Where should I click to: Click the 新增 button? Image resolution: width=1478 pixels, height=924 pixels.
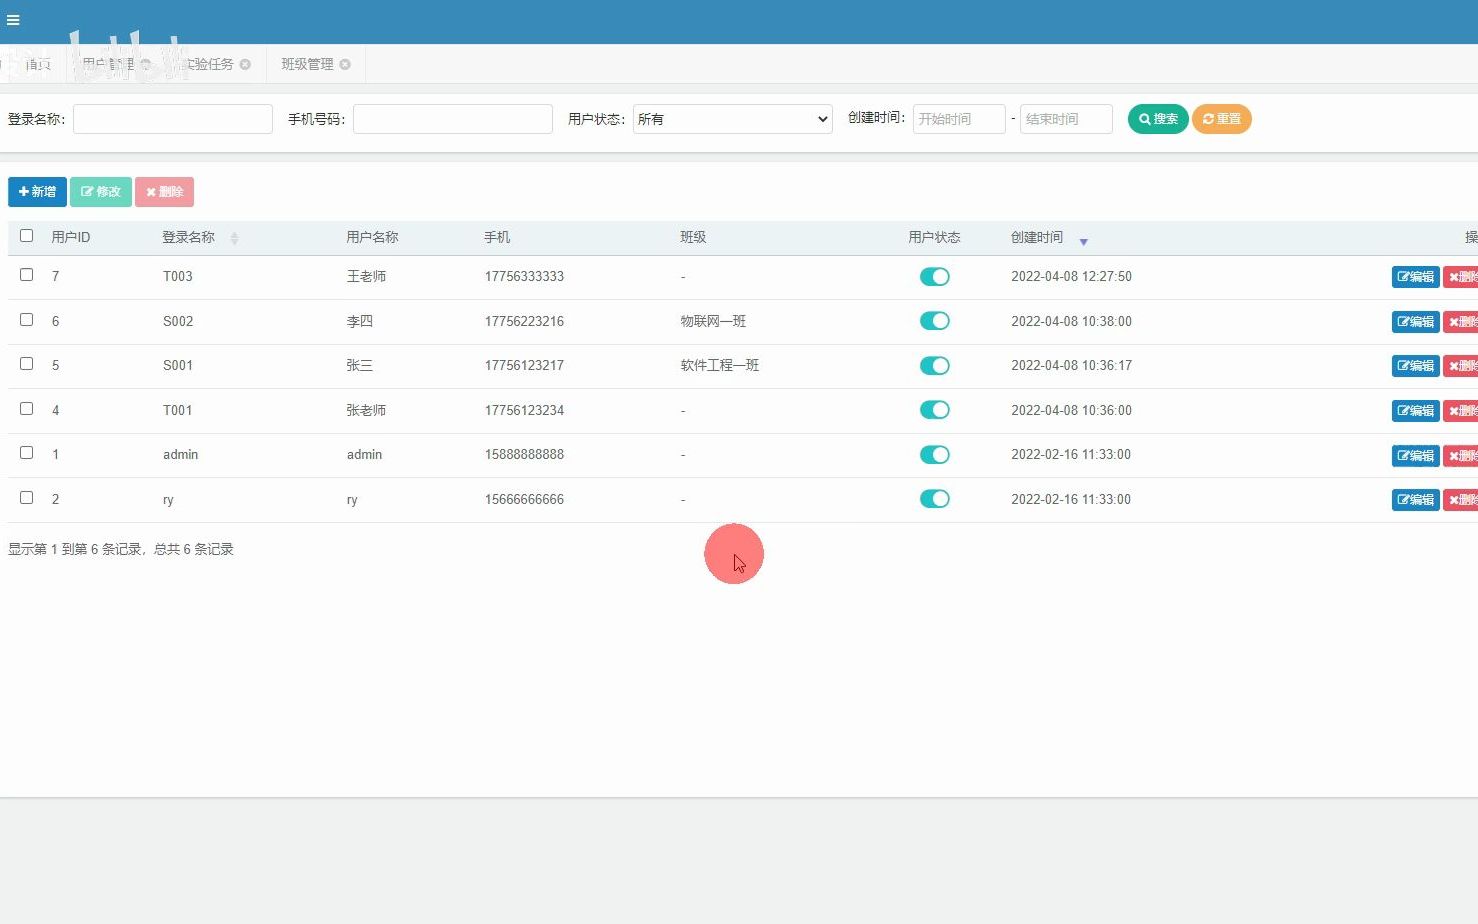(37, 192)
